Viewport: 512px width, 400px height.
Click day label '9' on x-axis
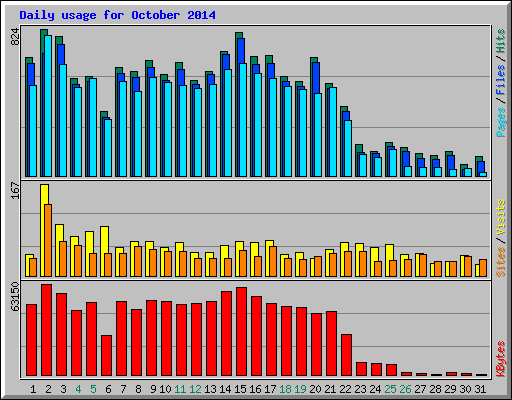point(153,389)
